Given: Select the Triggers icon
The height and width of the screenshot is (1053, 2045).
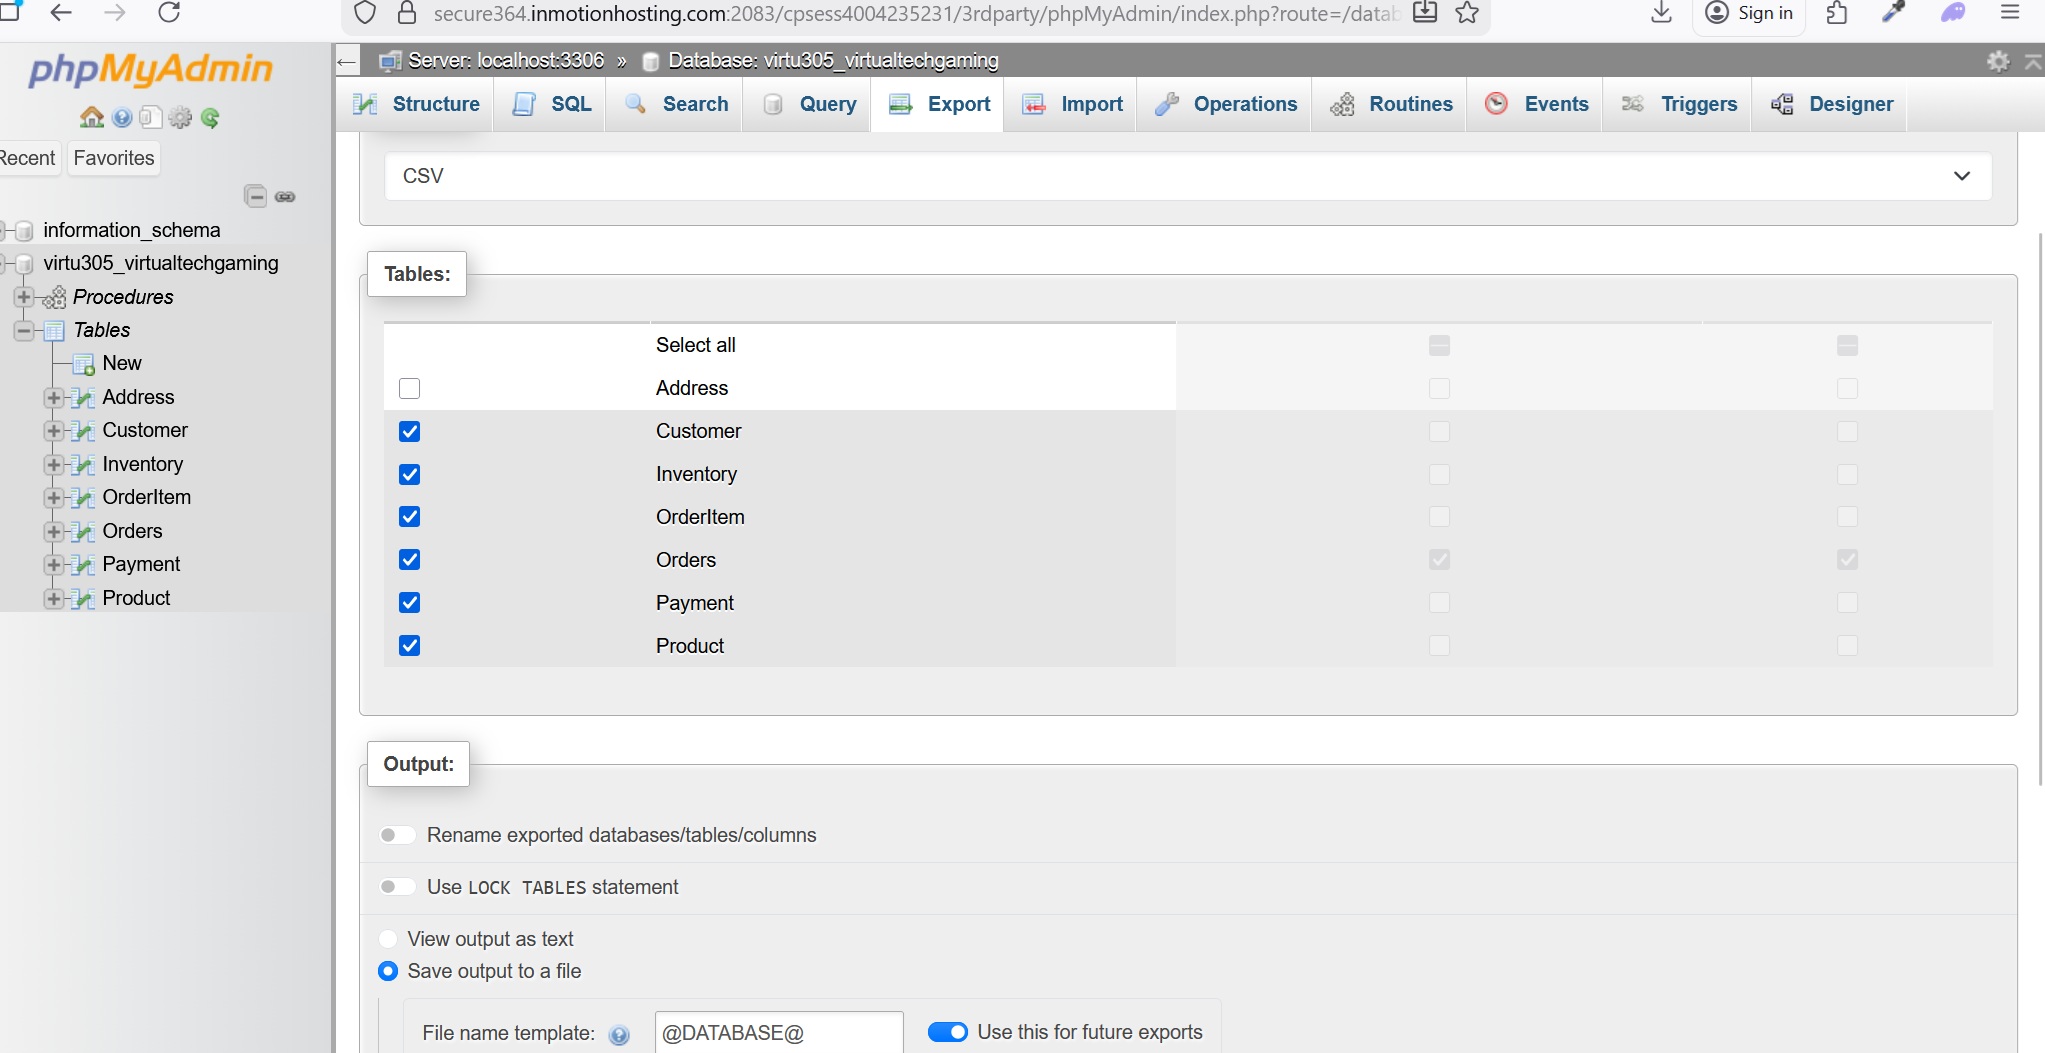Looking at the screenshot, I should pyautogui.click(x=1632, y=103).
